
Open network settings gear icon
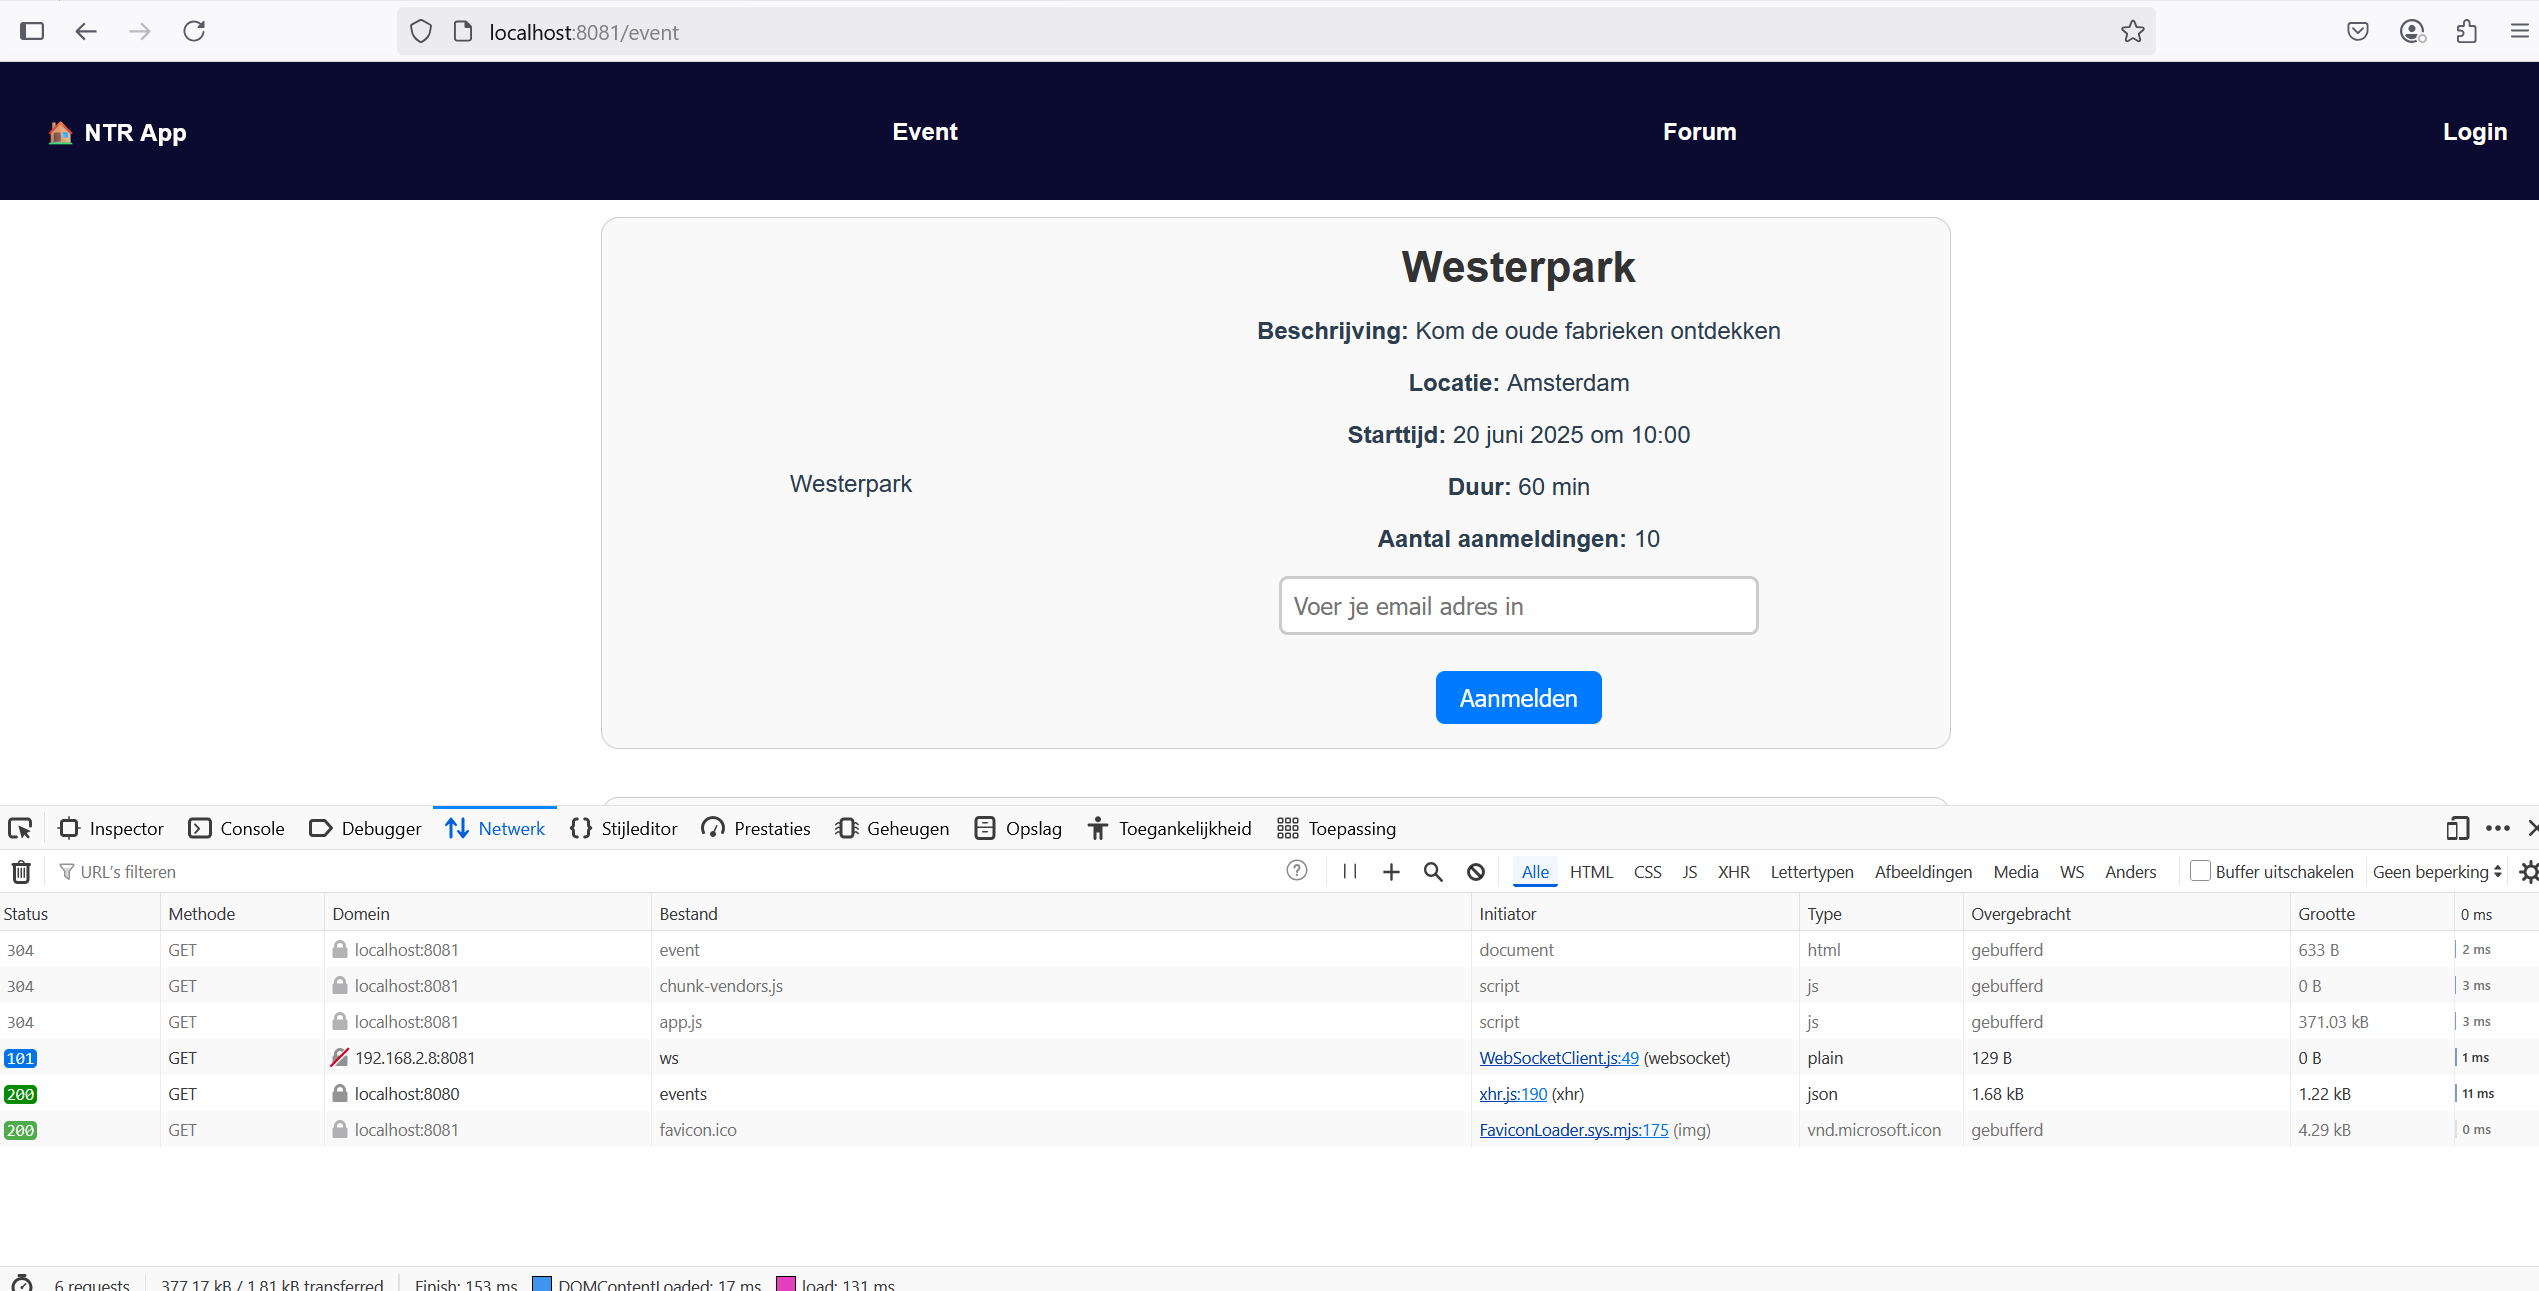(x=2528, y=872)
